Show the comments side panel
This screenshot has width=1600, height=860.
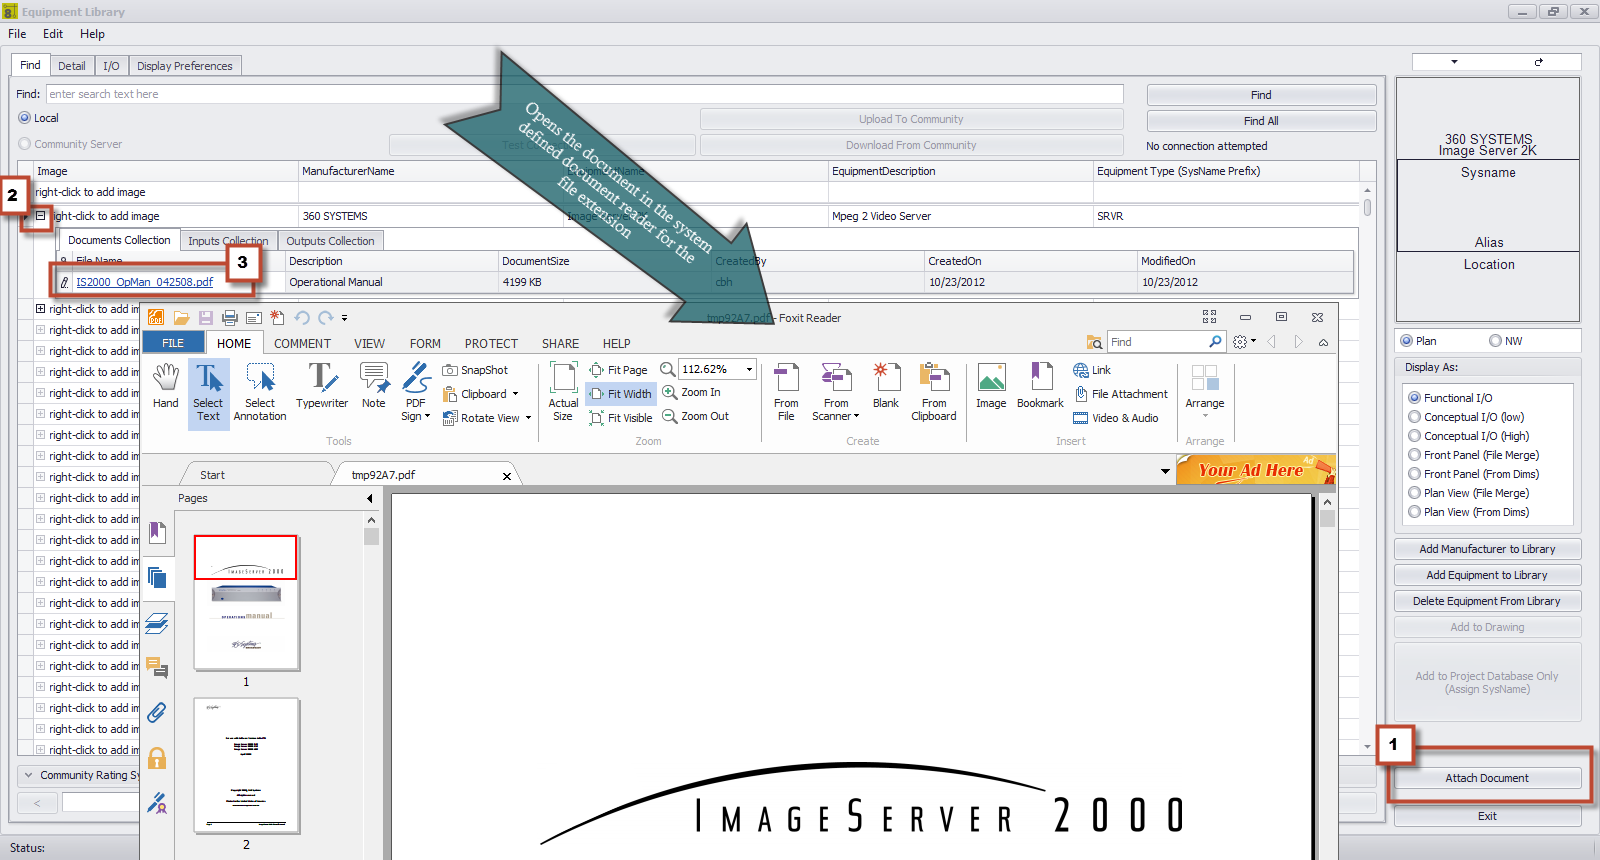[x=157, y=667]
